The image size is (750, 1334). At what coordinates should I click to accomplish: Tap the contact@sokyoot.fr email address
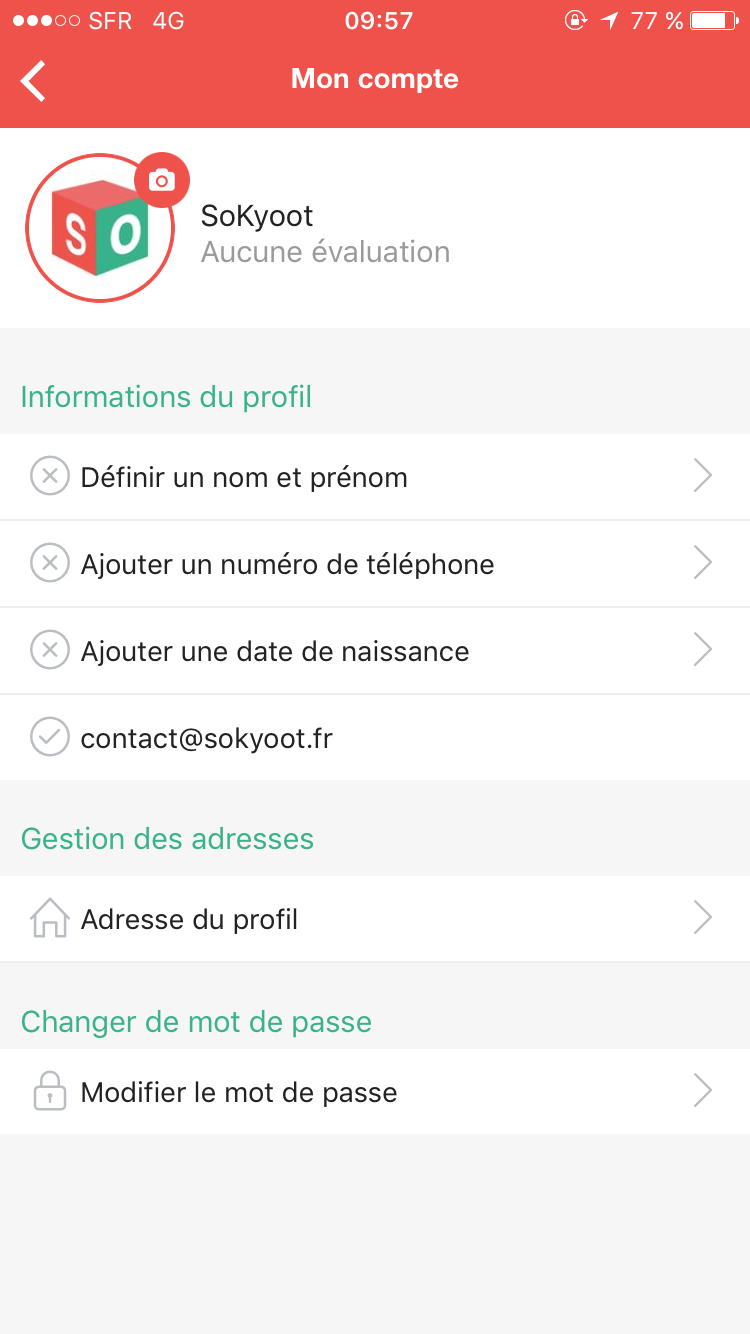206,738
